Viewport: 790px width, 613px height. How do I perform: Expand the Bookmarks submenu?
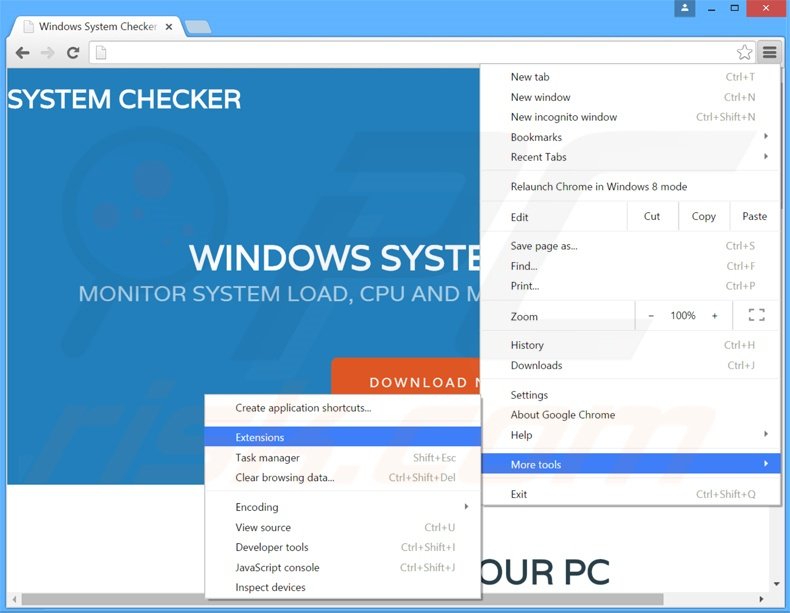pyautogui.click(x=630, y=137)
